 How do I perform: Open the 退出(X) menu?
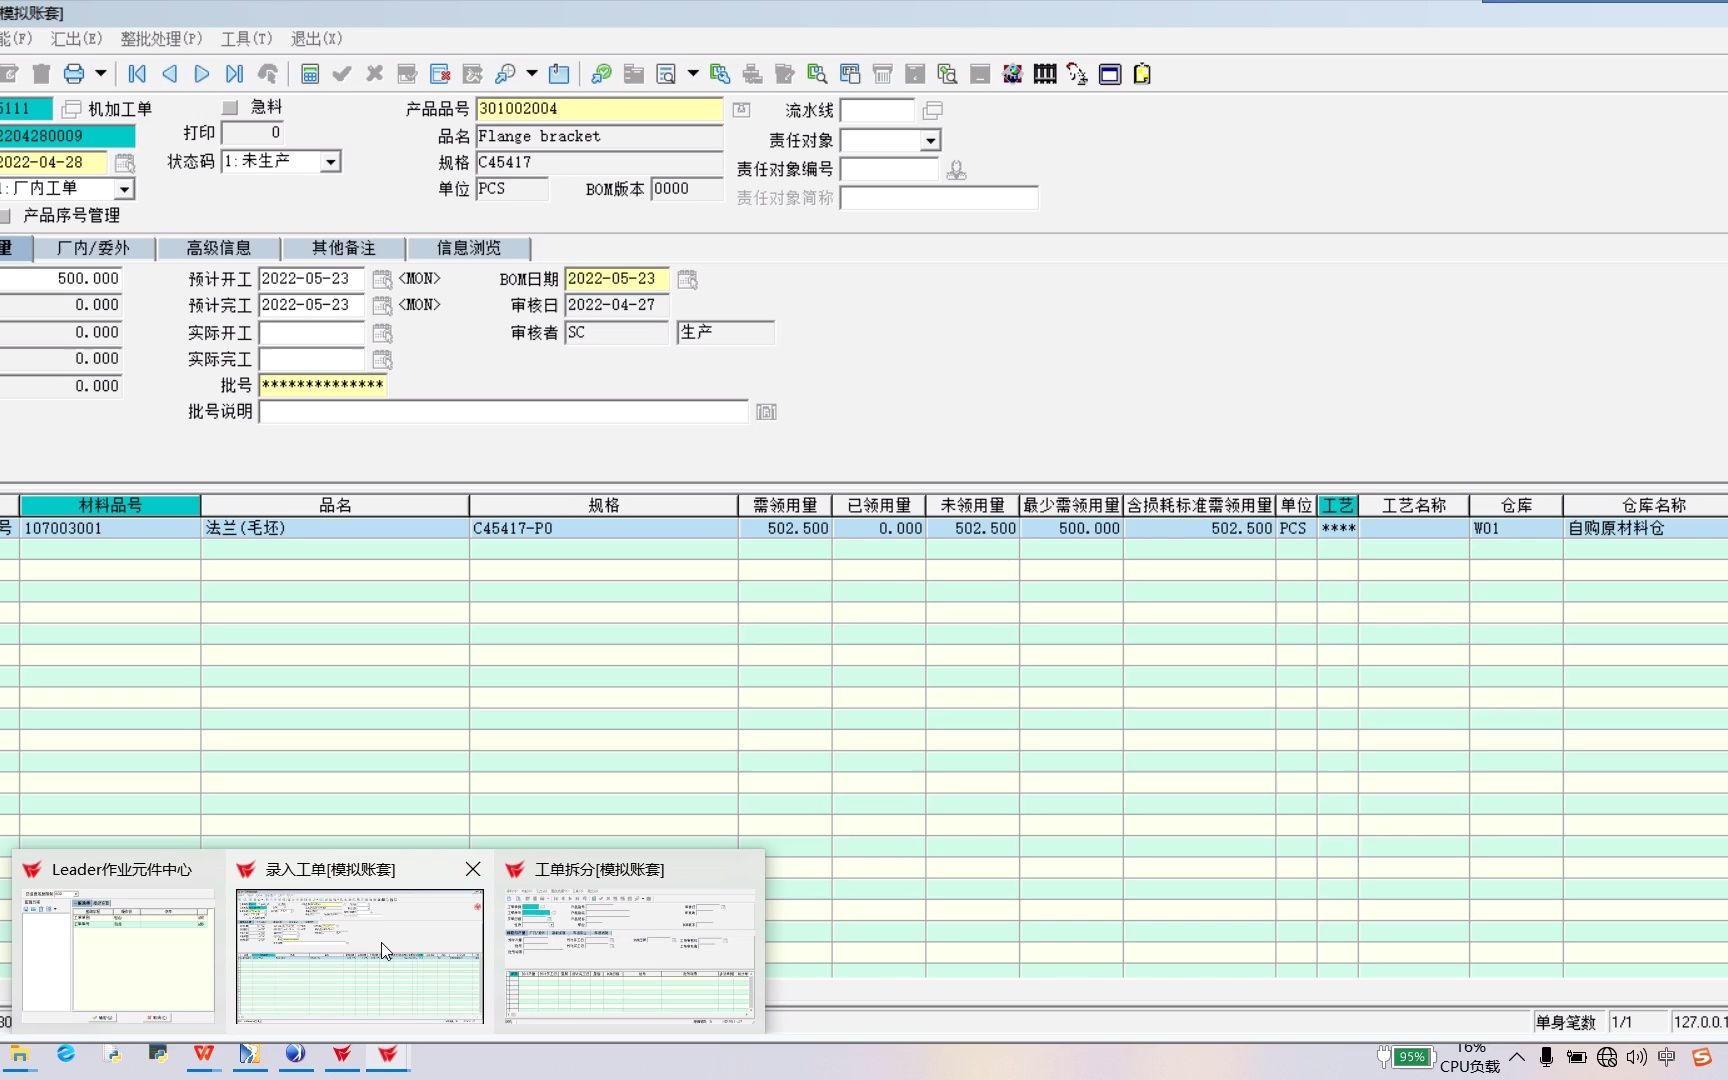(x=316, y=38)
